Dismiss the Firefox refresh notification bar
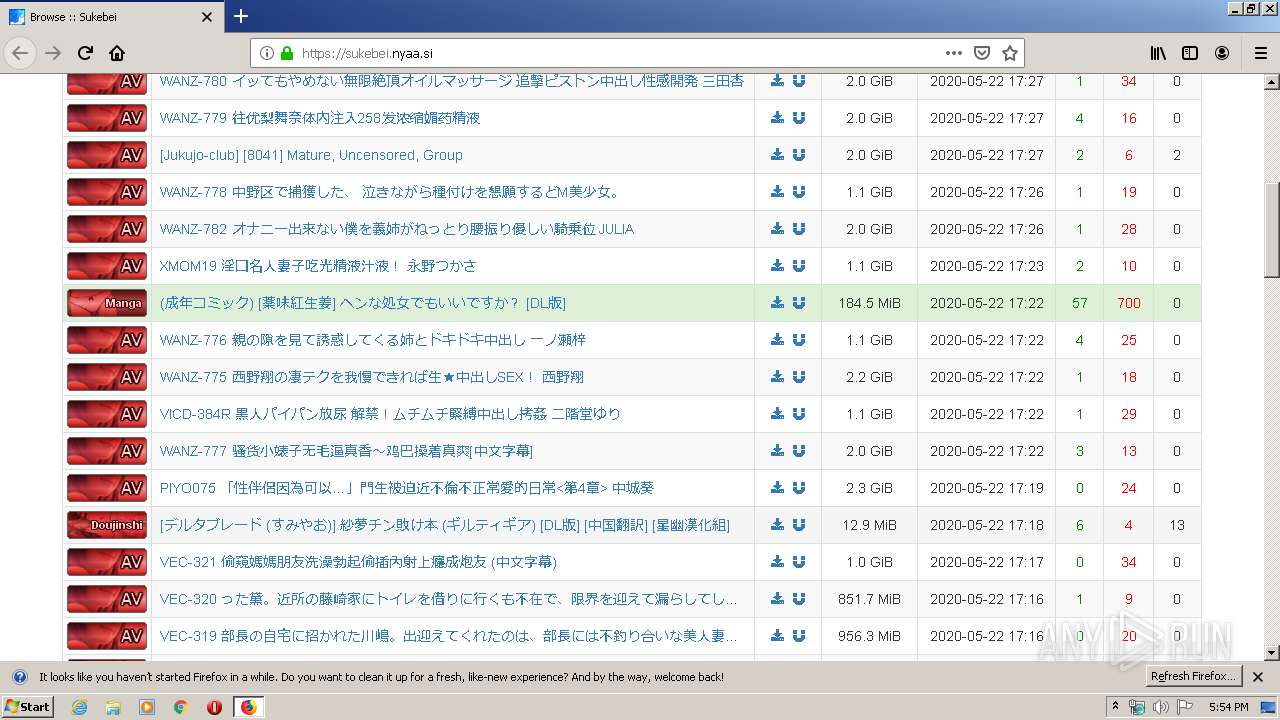 (x=1258, y=677)
